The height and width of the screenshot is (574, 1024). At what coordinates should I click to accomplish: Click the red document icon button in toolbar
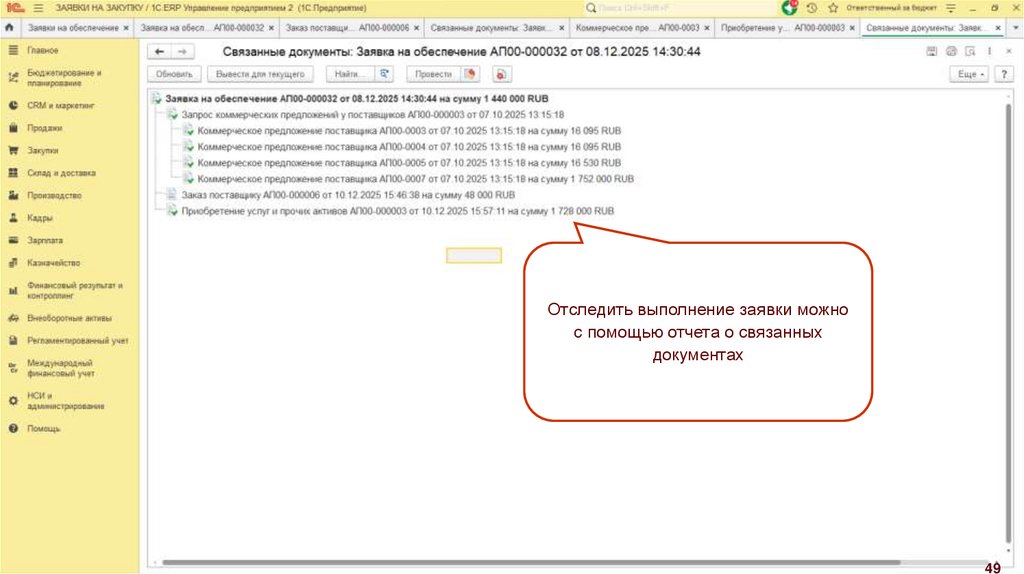tap(502, 74)
